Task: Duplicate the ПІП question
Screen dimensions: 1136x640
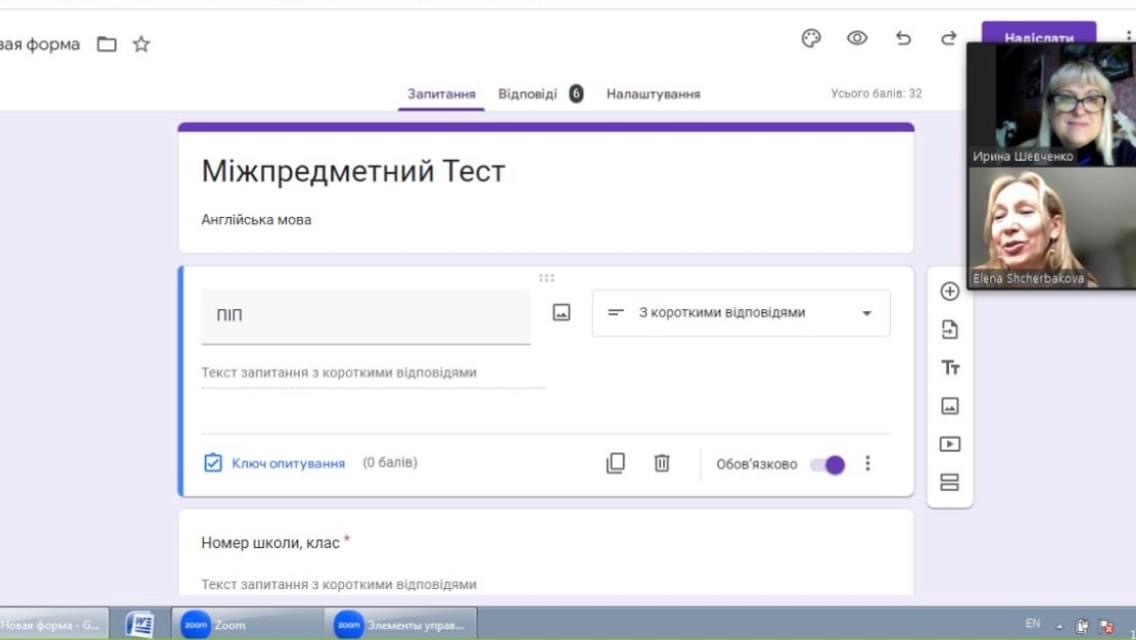Action: point(616,463)
